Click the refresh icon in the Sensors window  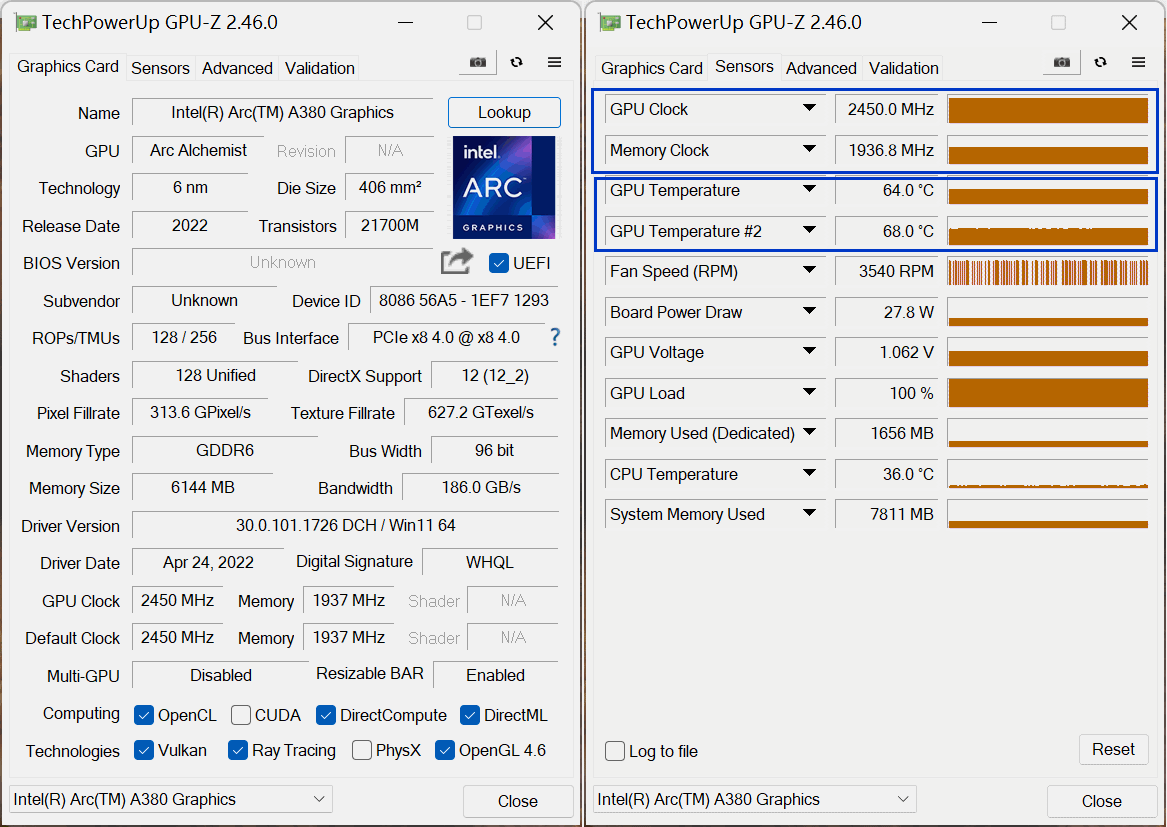pyautogui.click(x=1100, y=61)
